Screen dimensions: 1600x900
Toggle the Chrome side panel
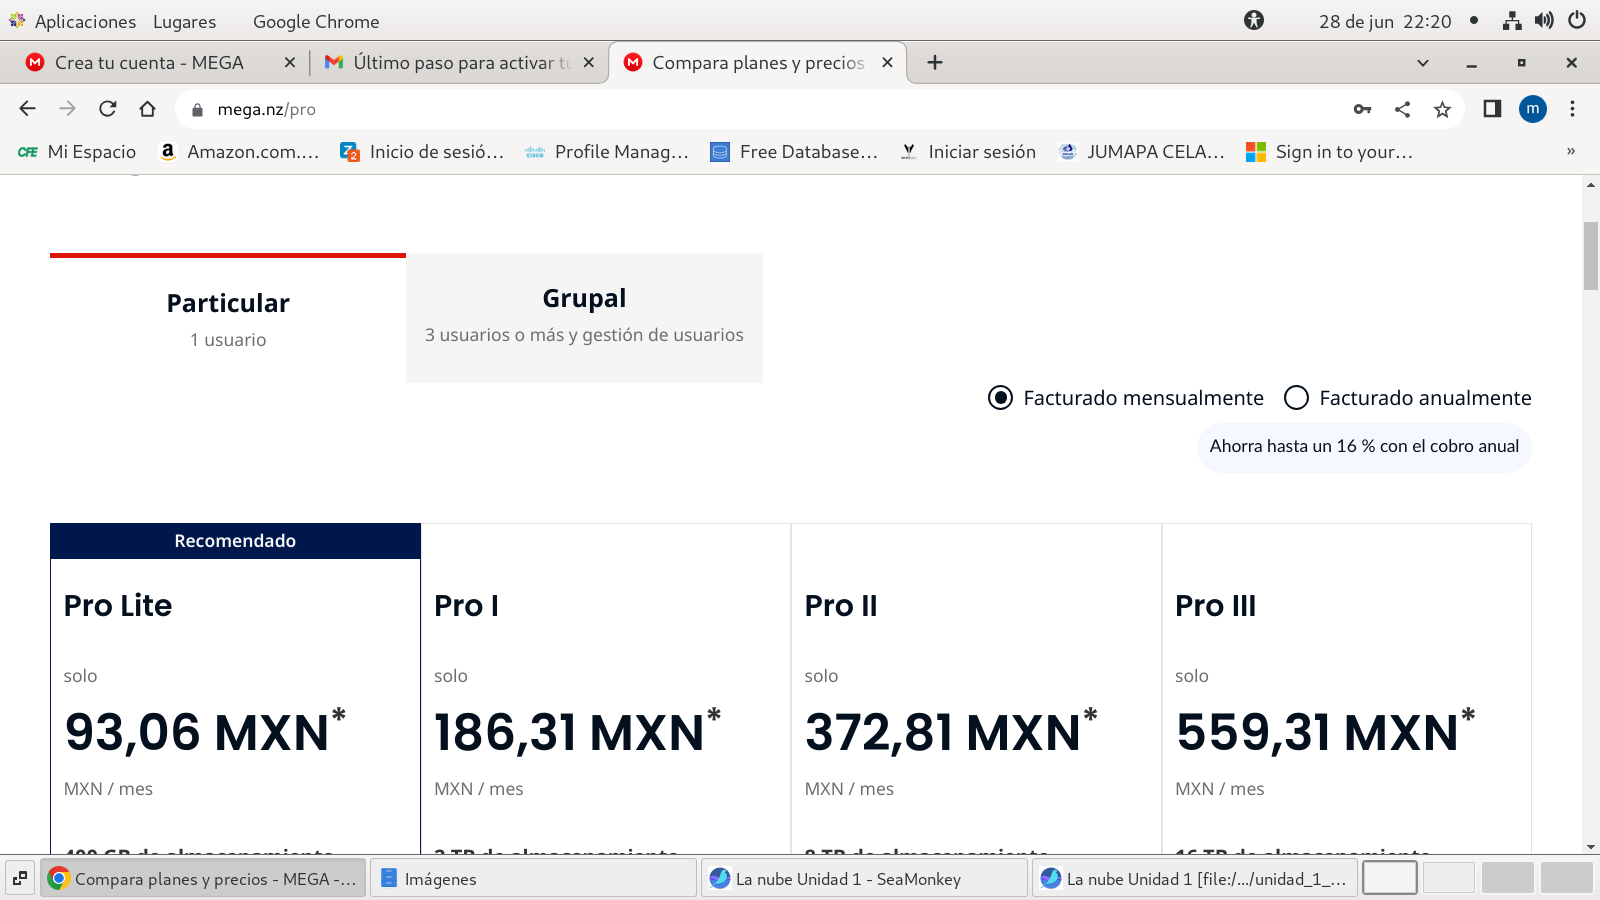pos(1492,109)
